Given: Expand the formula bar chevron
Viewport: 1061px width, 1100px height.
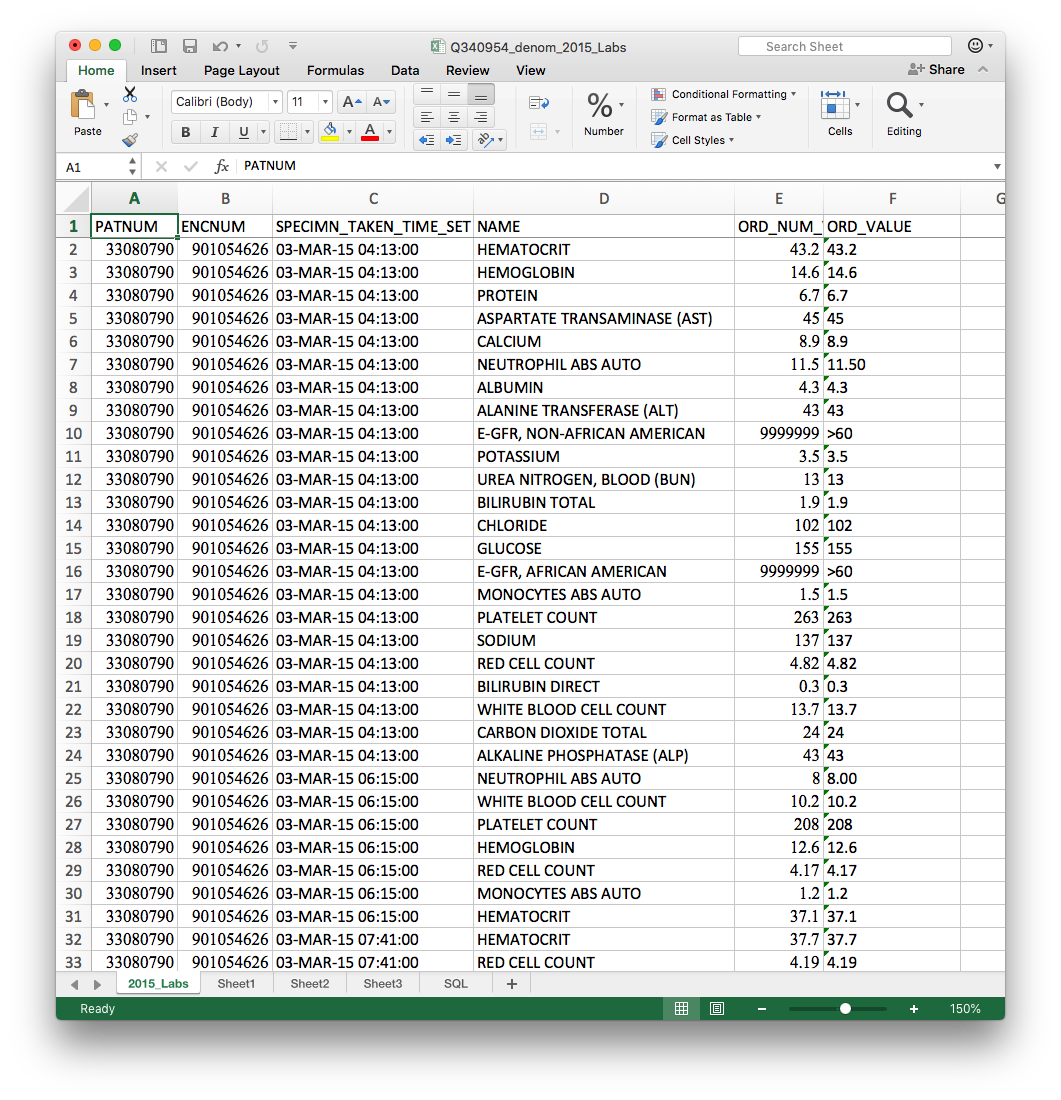Looking at the screenshot, I should click(996, 167).
